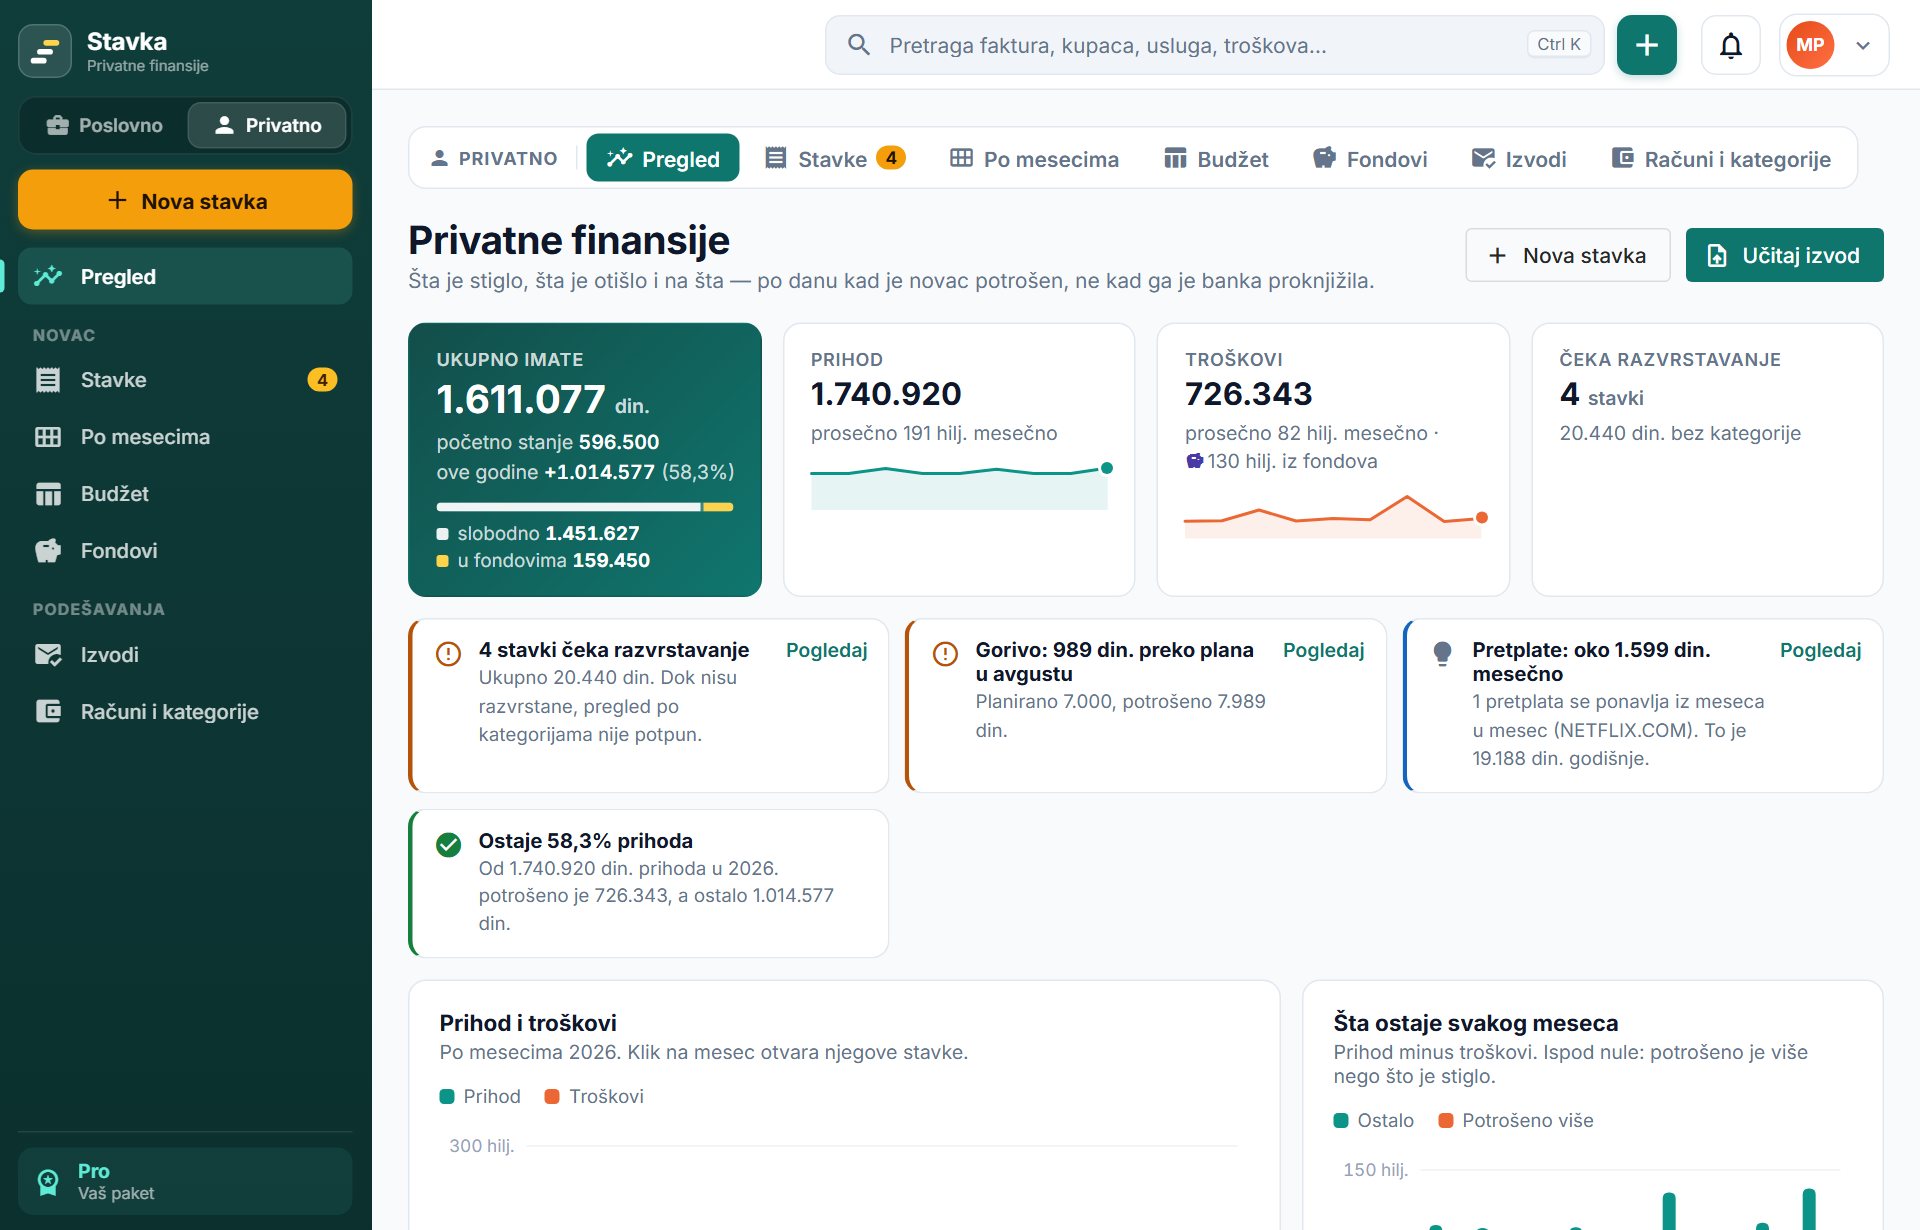This screenshot has width=1920, height=1230.
Task: Open the Po mesecima tab
Action: [x=1034, y=158]
